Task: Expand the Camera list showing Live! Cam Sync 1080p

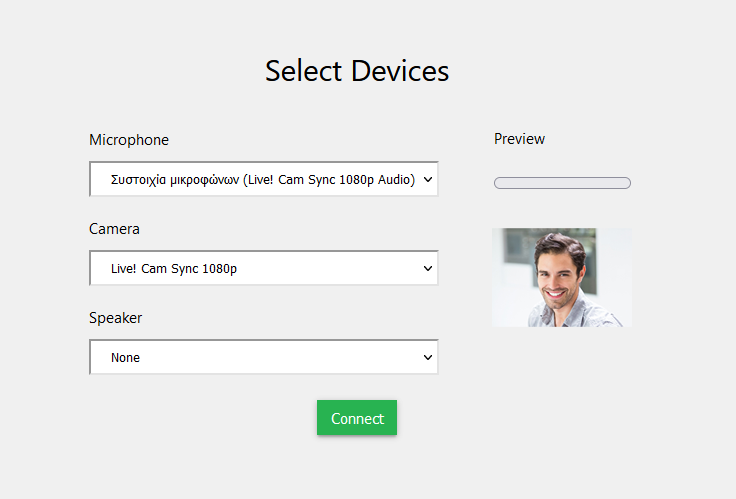Action: coord(264,268)
